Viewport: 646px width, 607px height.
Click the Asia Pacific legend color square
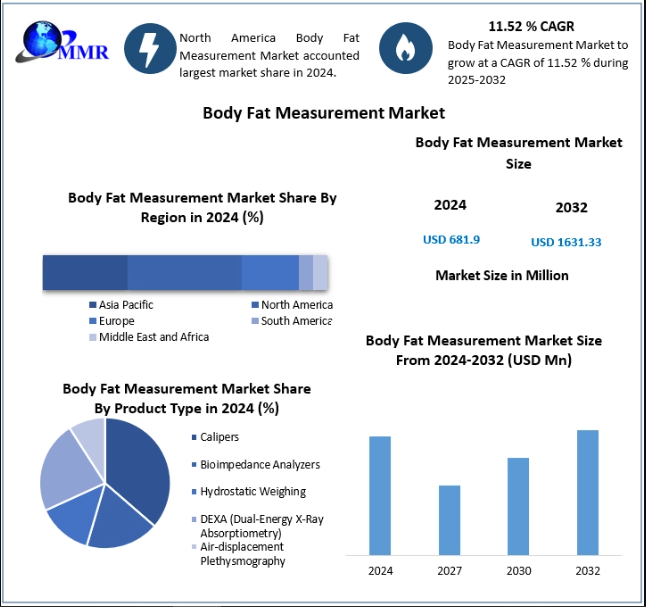(x=93, y=305)
